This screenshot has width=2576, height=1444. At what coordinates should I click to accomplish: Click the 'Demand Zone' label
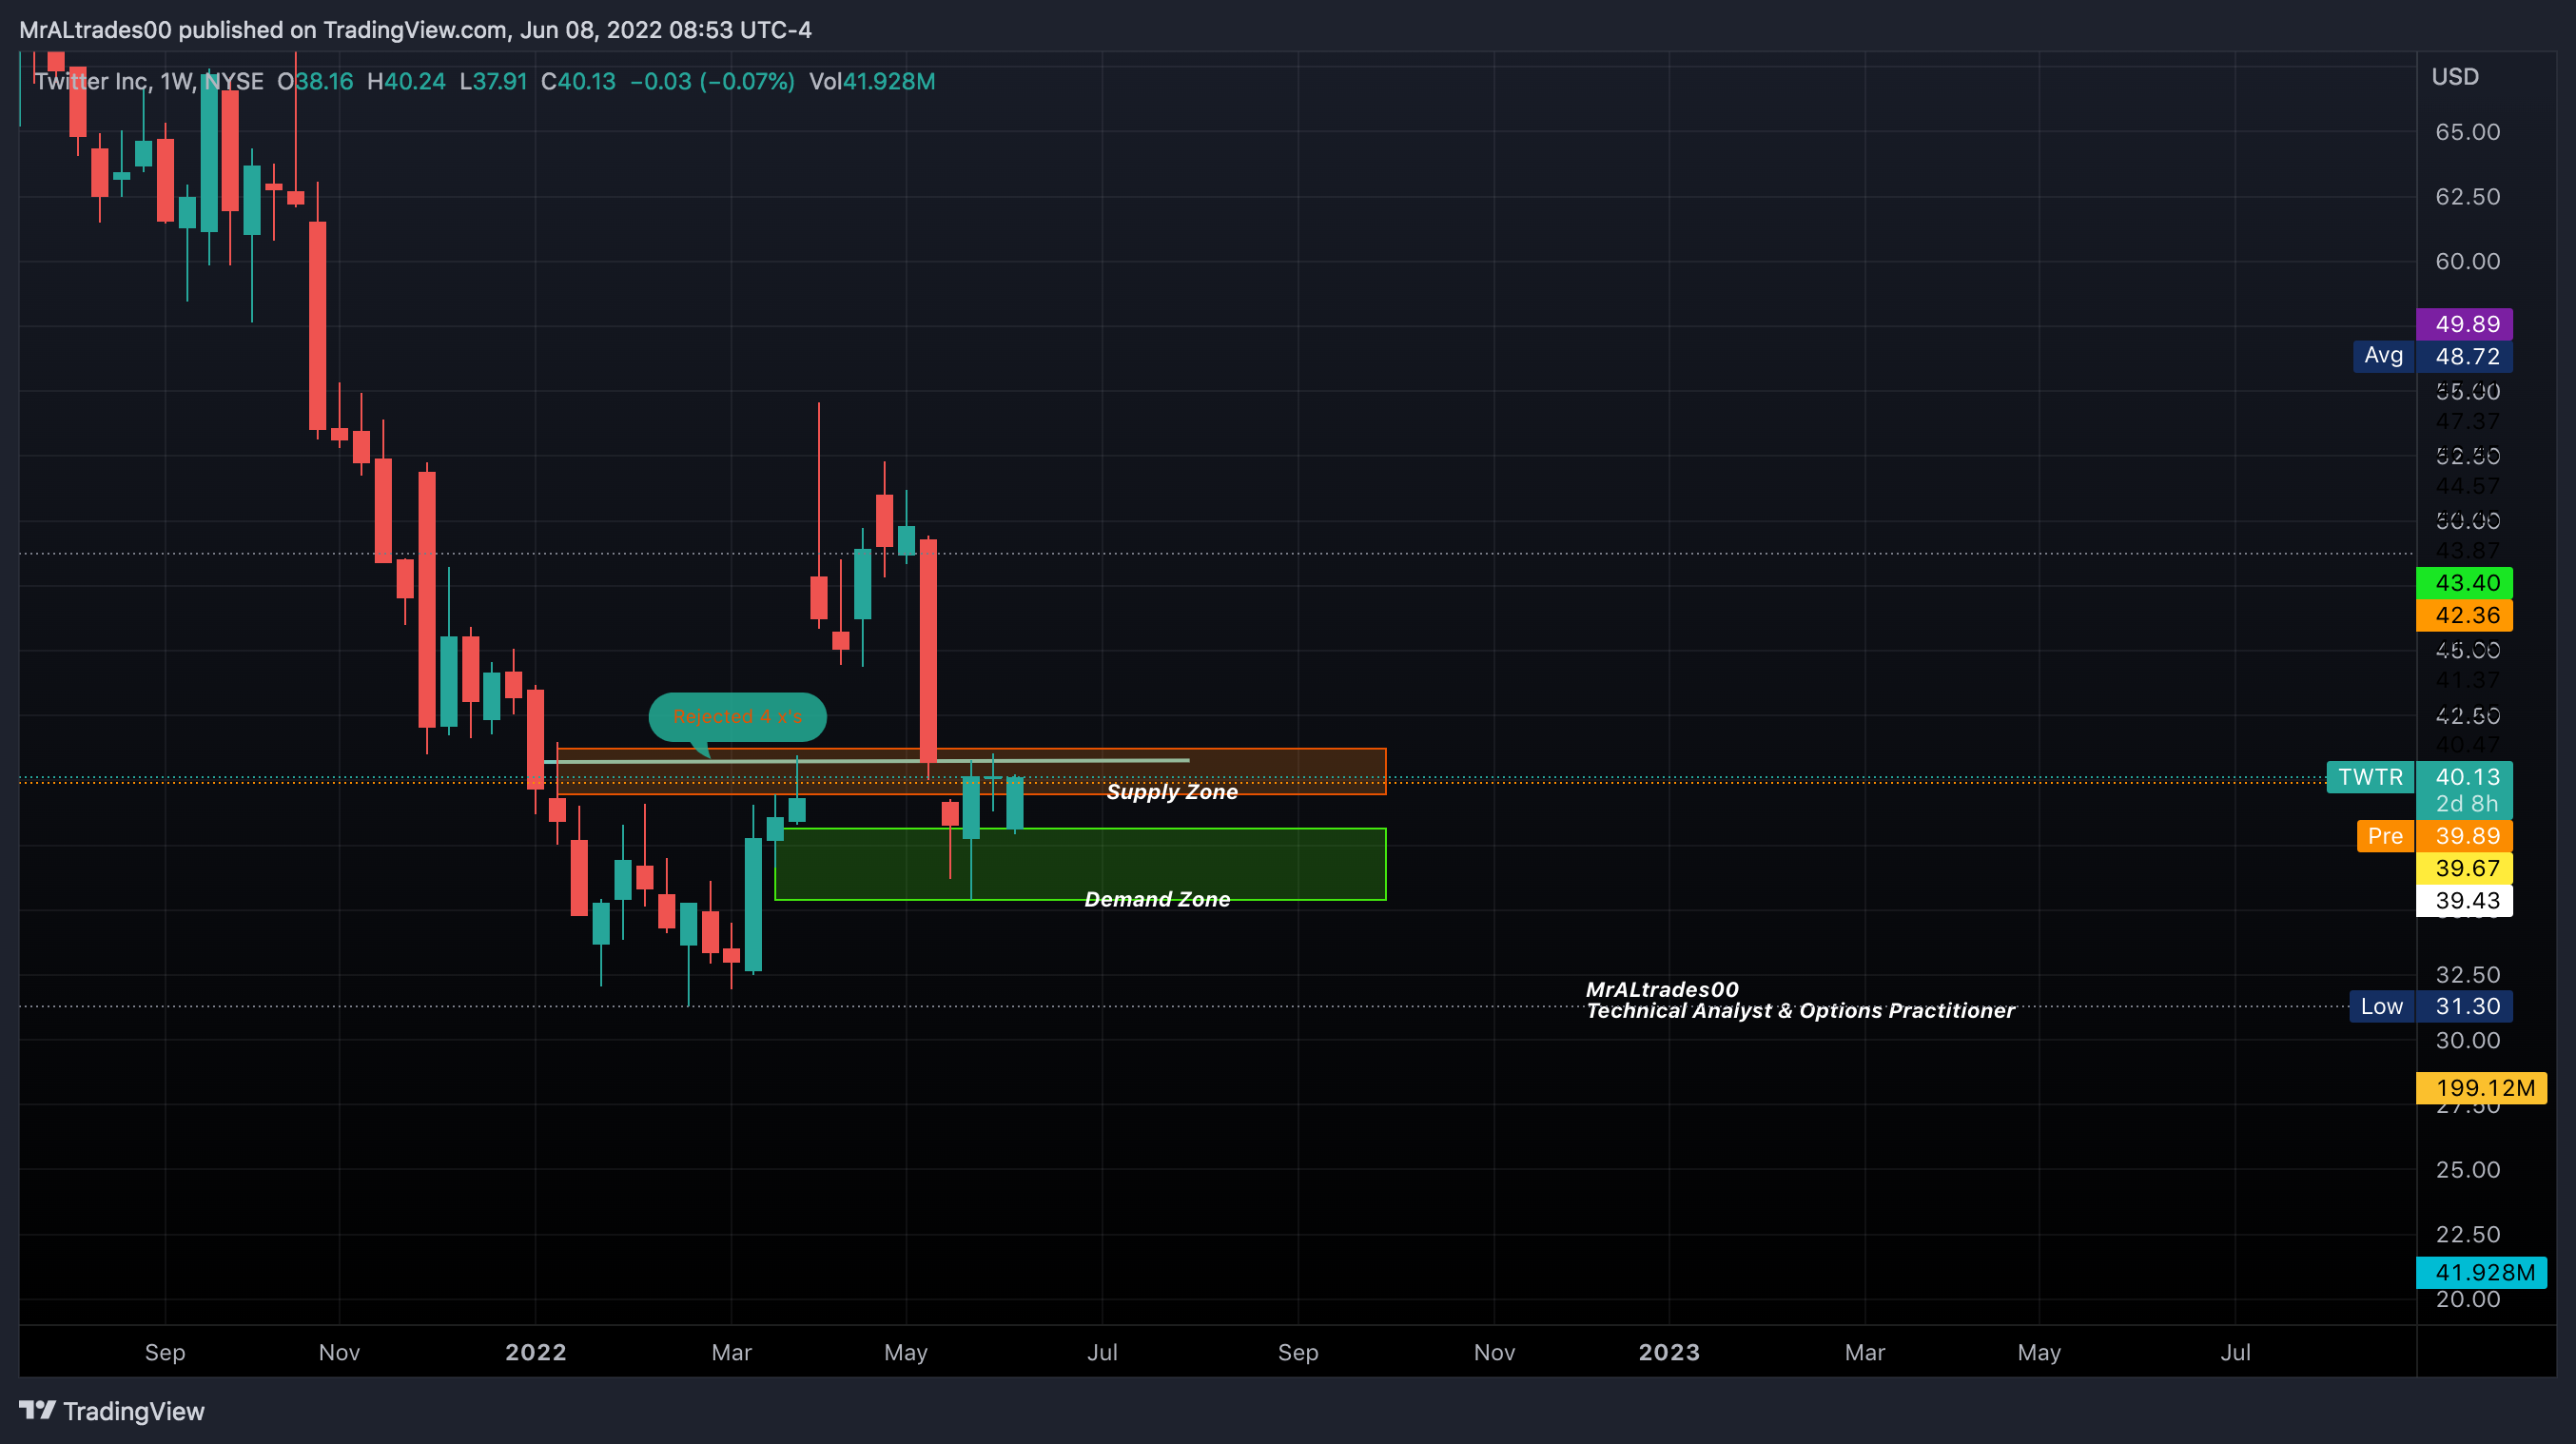coord(1157,899)
